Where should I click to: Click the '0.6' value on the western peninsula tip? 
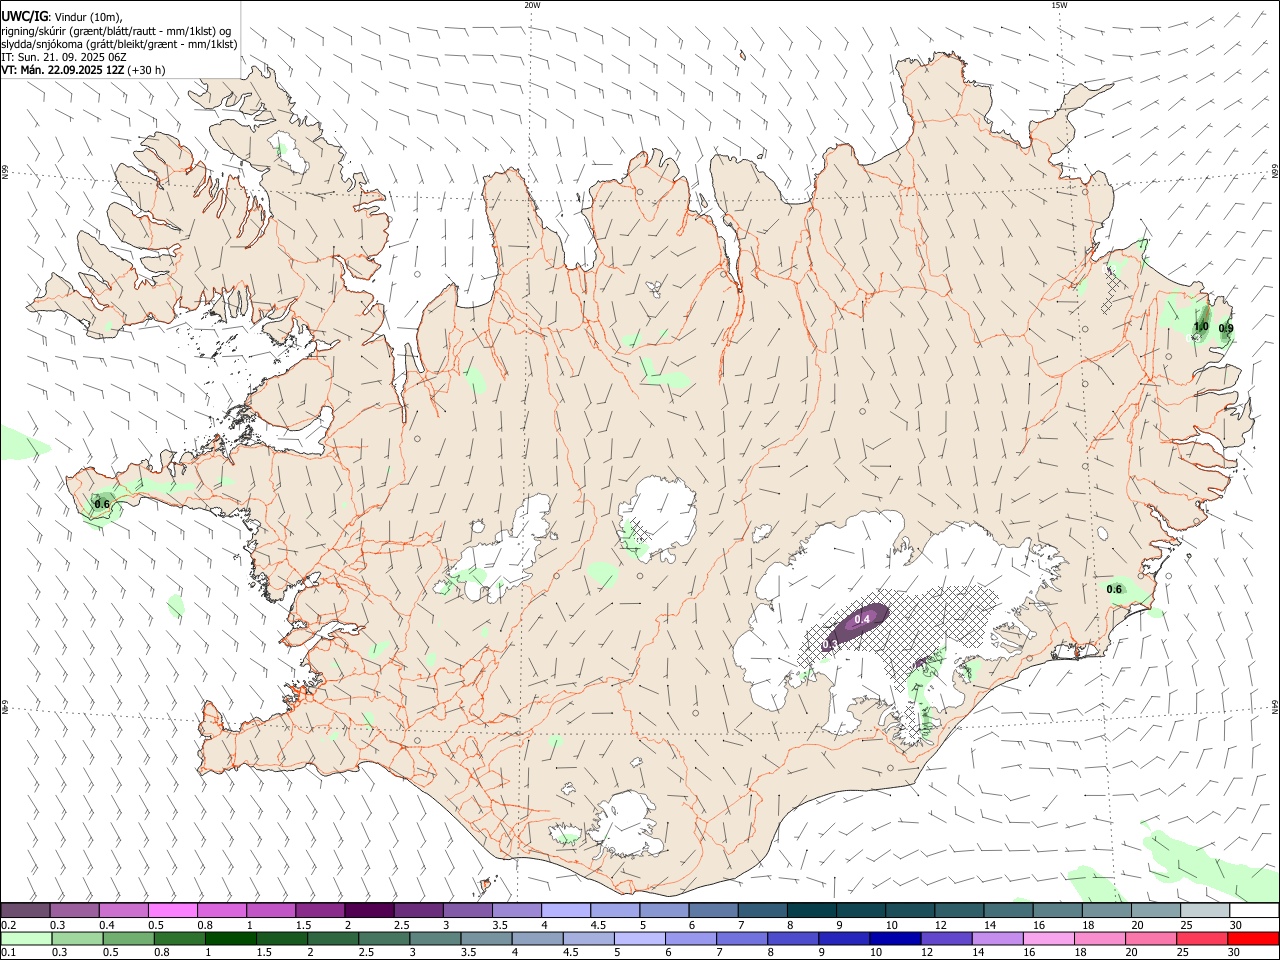[x=102, y=504]
